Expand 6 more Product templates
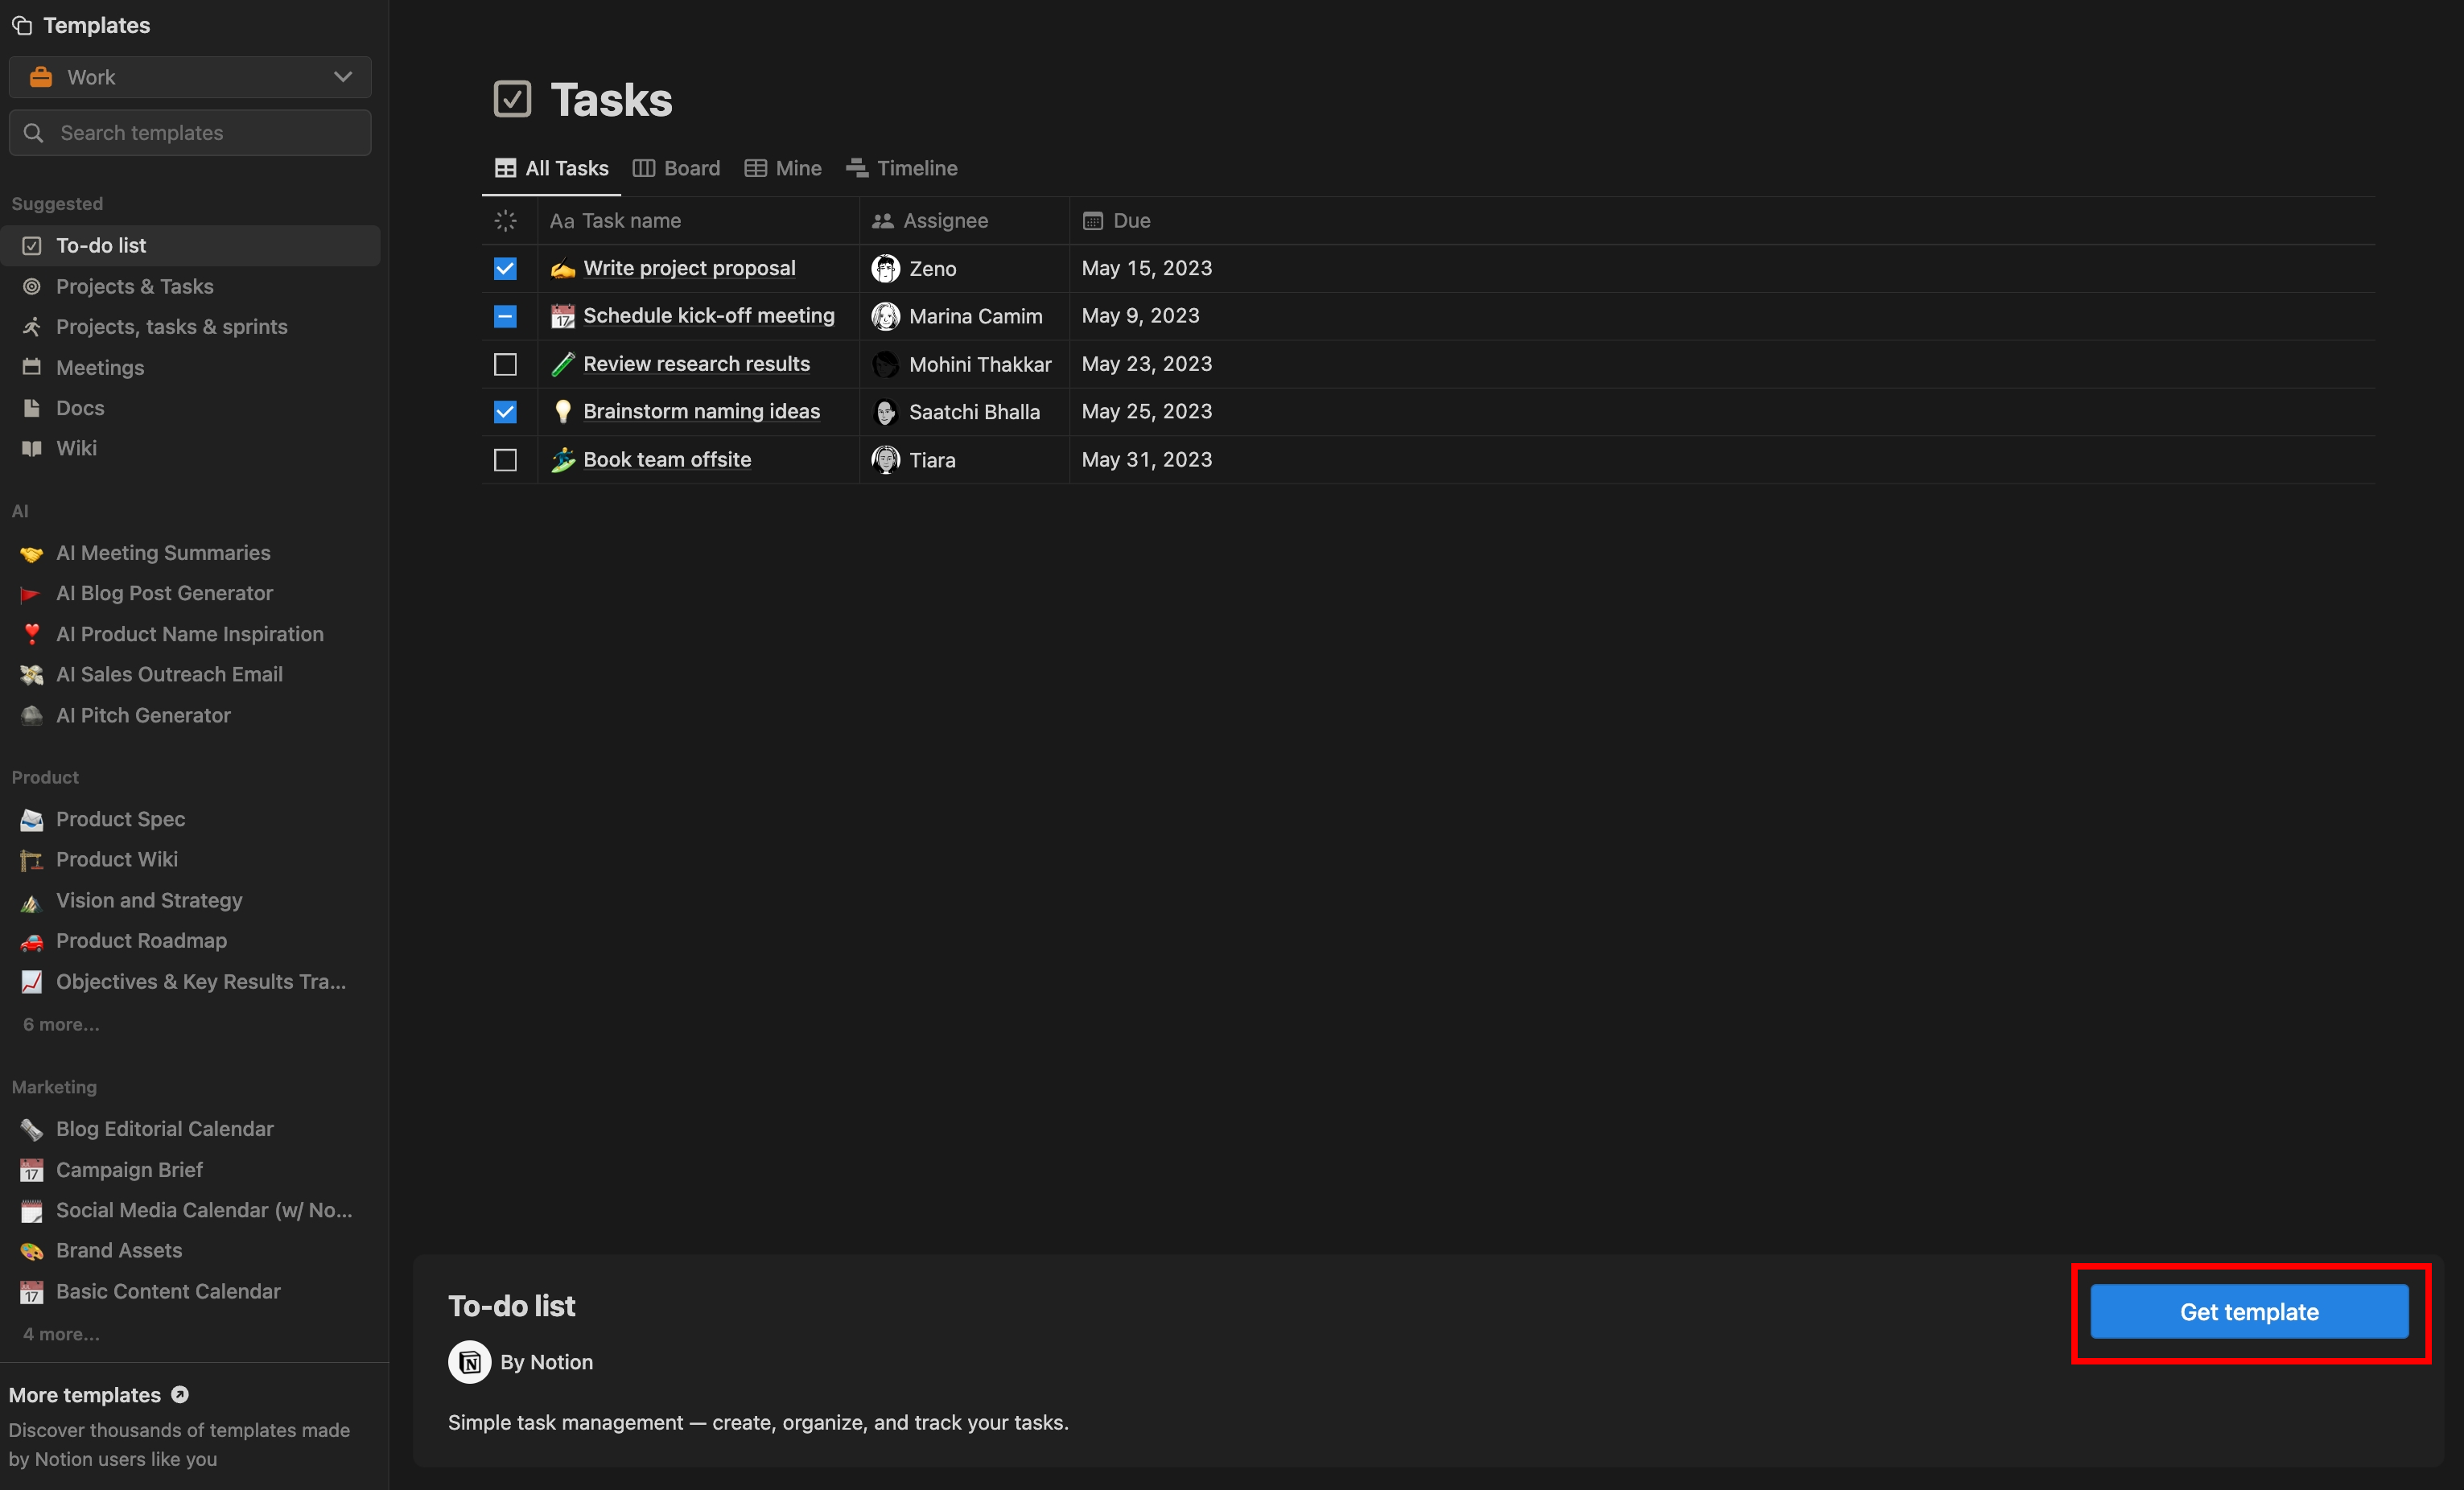Viewport: 2464px width, 1490px height. 61,1024
